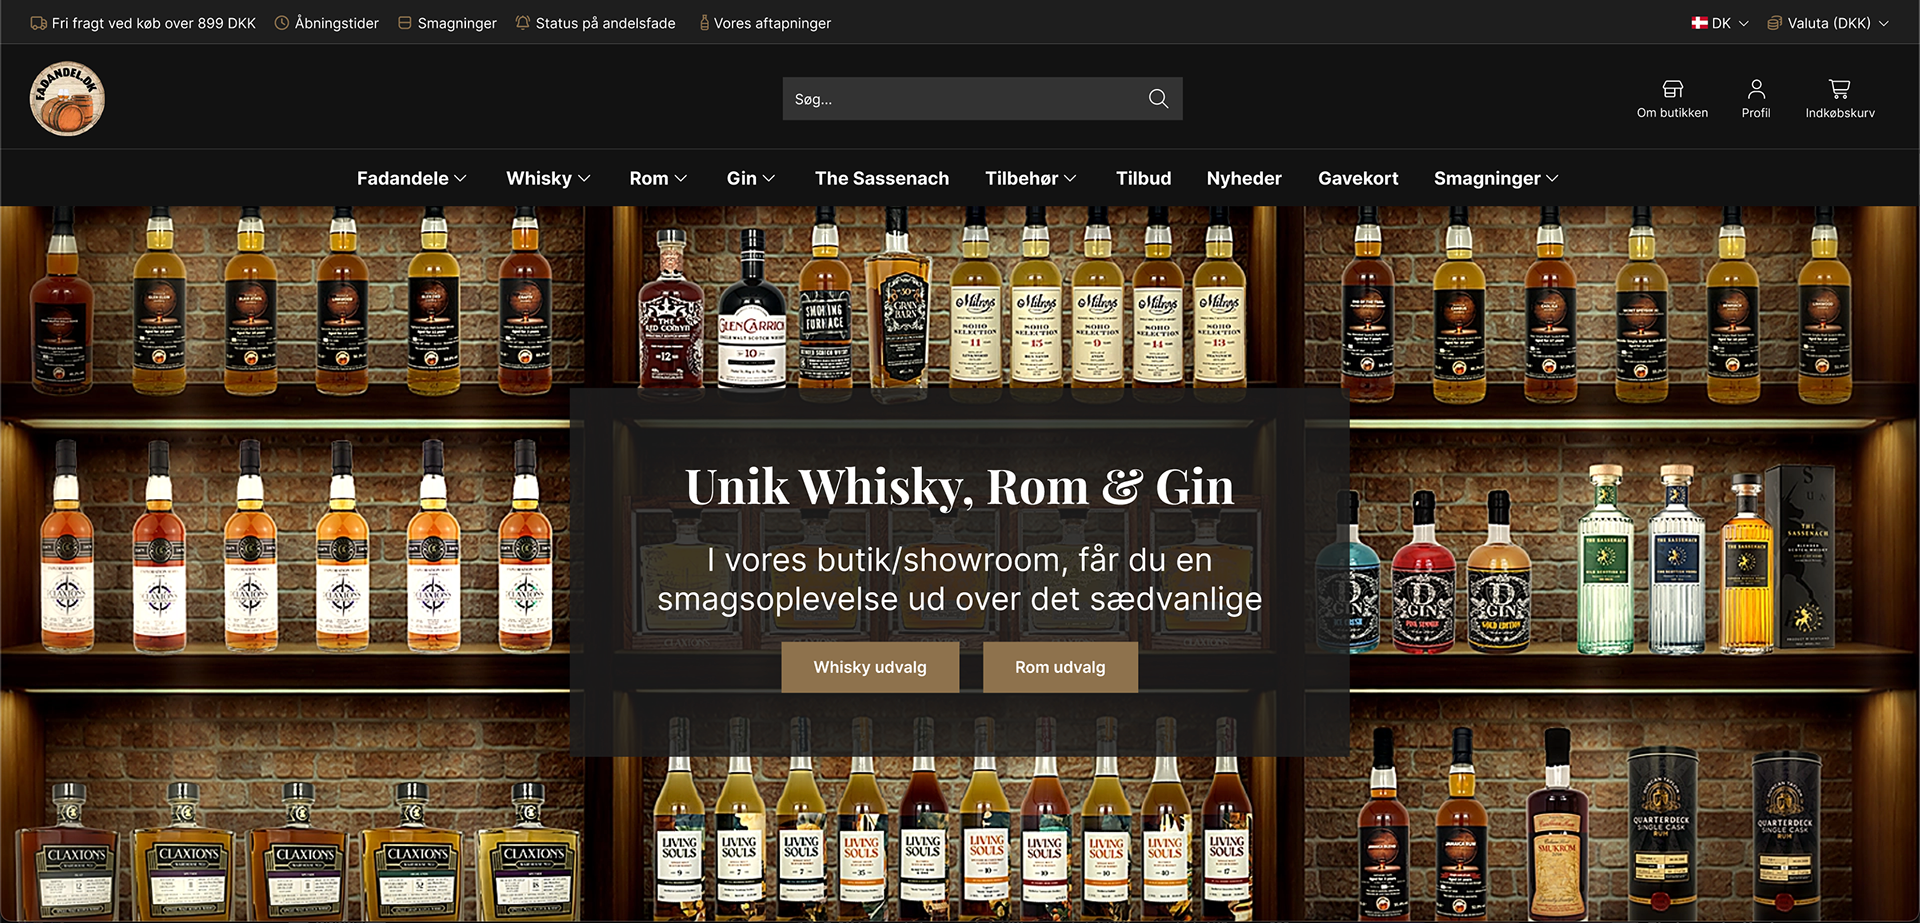Expand the Whisky menu
The width and height of the screenshot is (1920, 923).
pos(548,178)
